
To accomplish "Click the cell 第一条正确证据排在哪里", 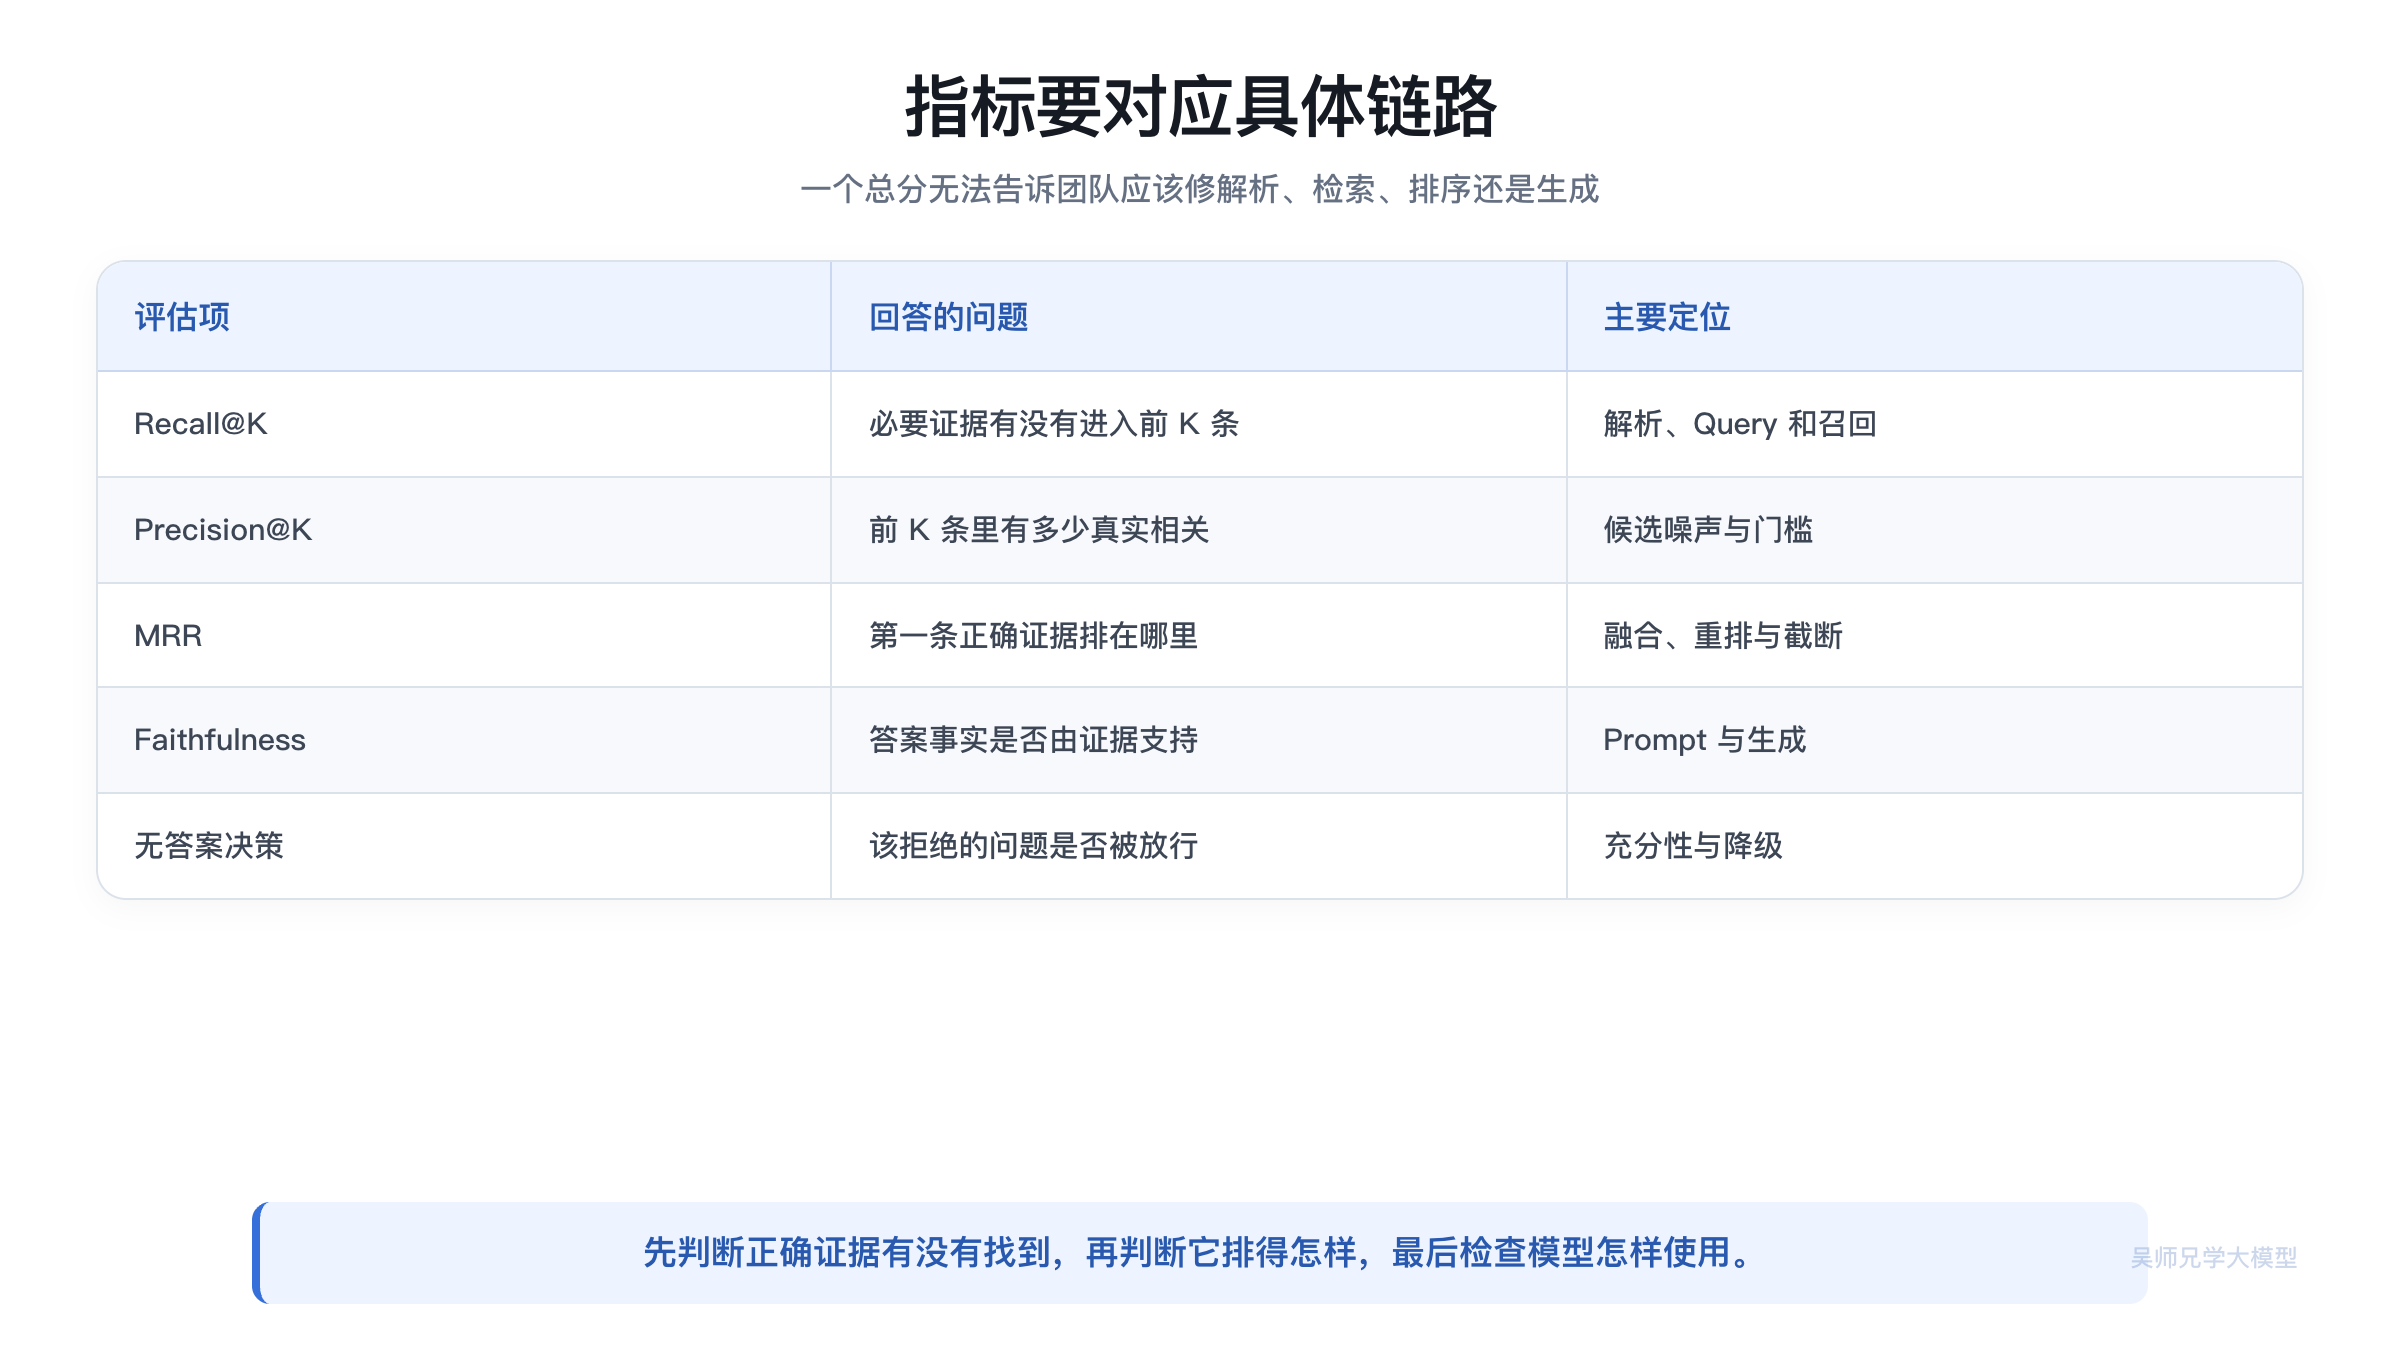I will (1199, 635).
